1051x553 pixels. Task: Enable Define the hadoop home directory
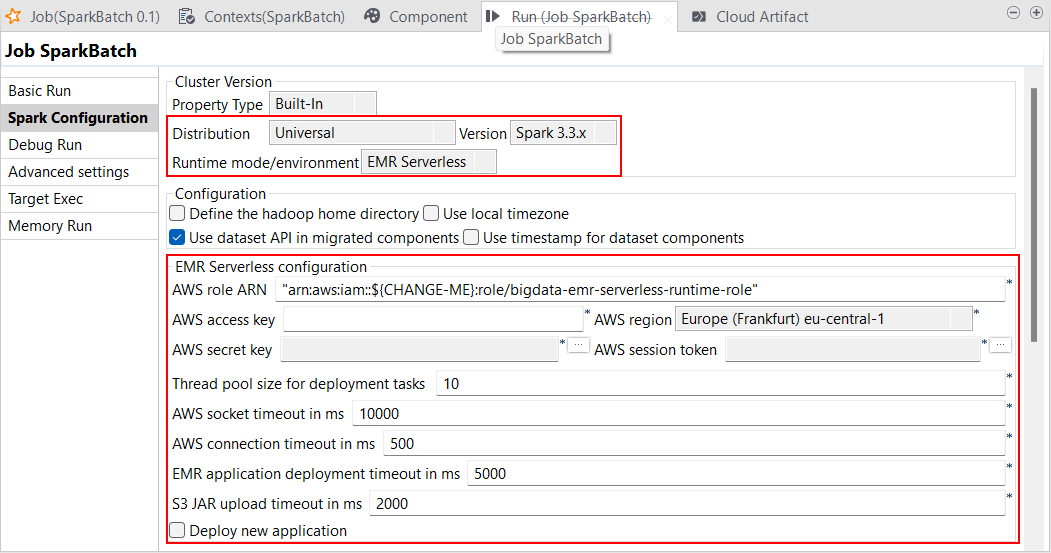178,214
